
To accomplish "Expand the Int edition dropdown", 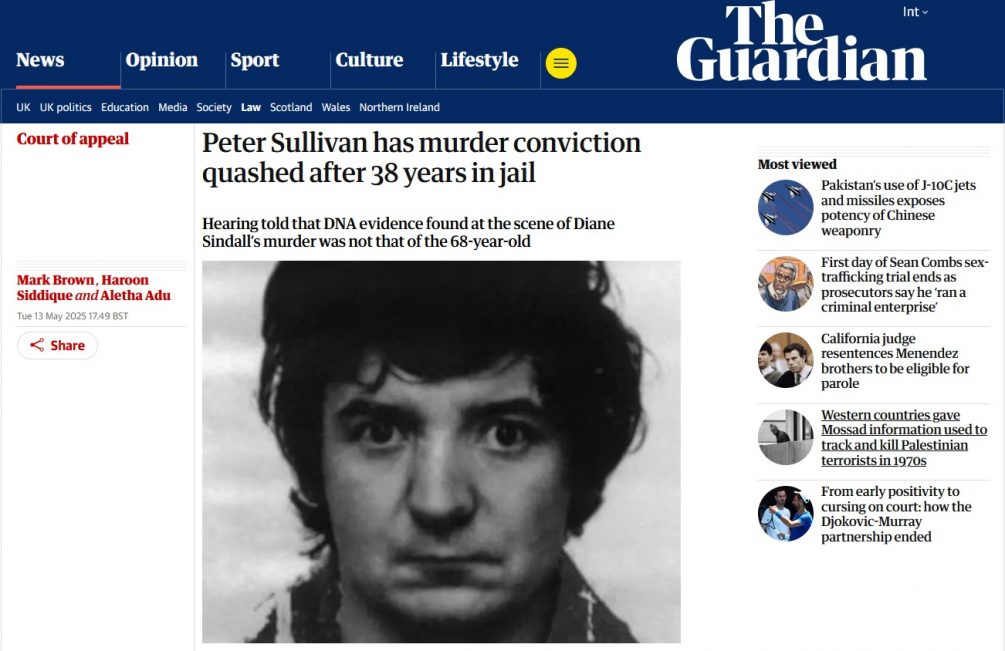I will click(915, 12).
